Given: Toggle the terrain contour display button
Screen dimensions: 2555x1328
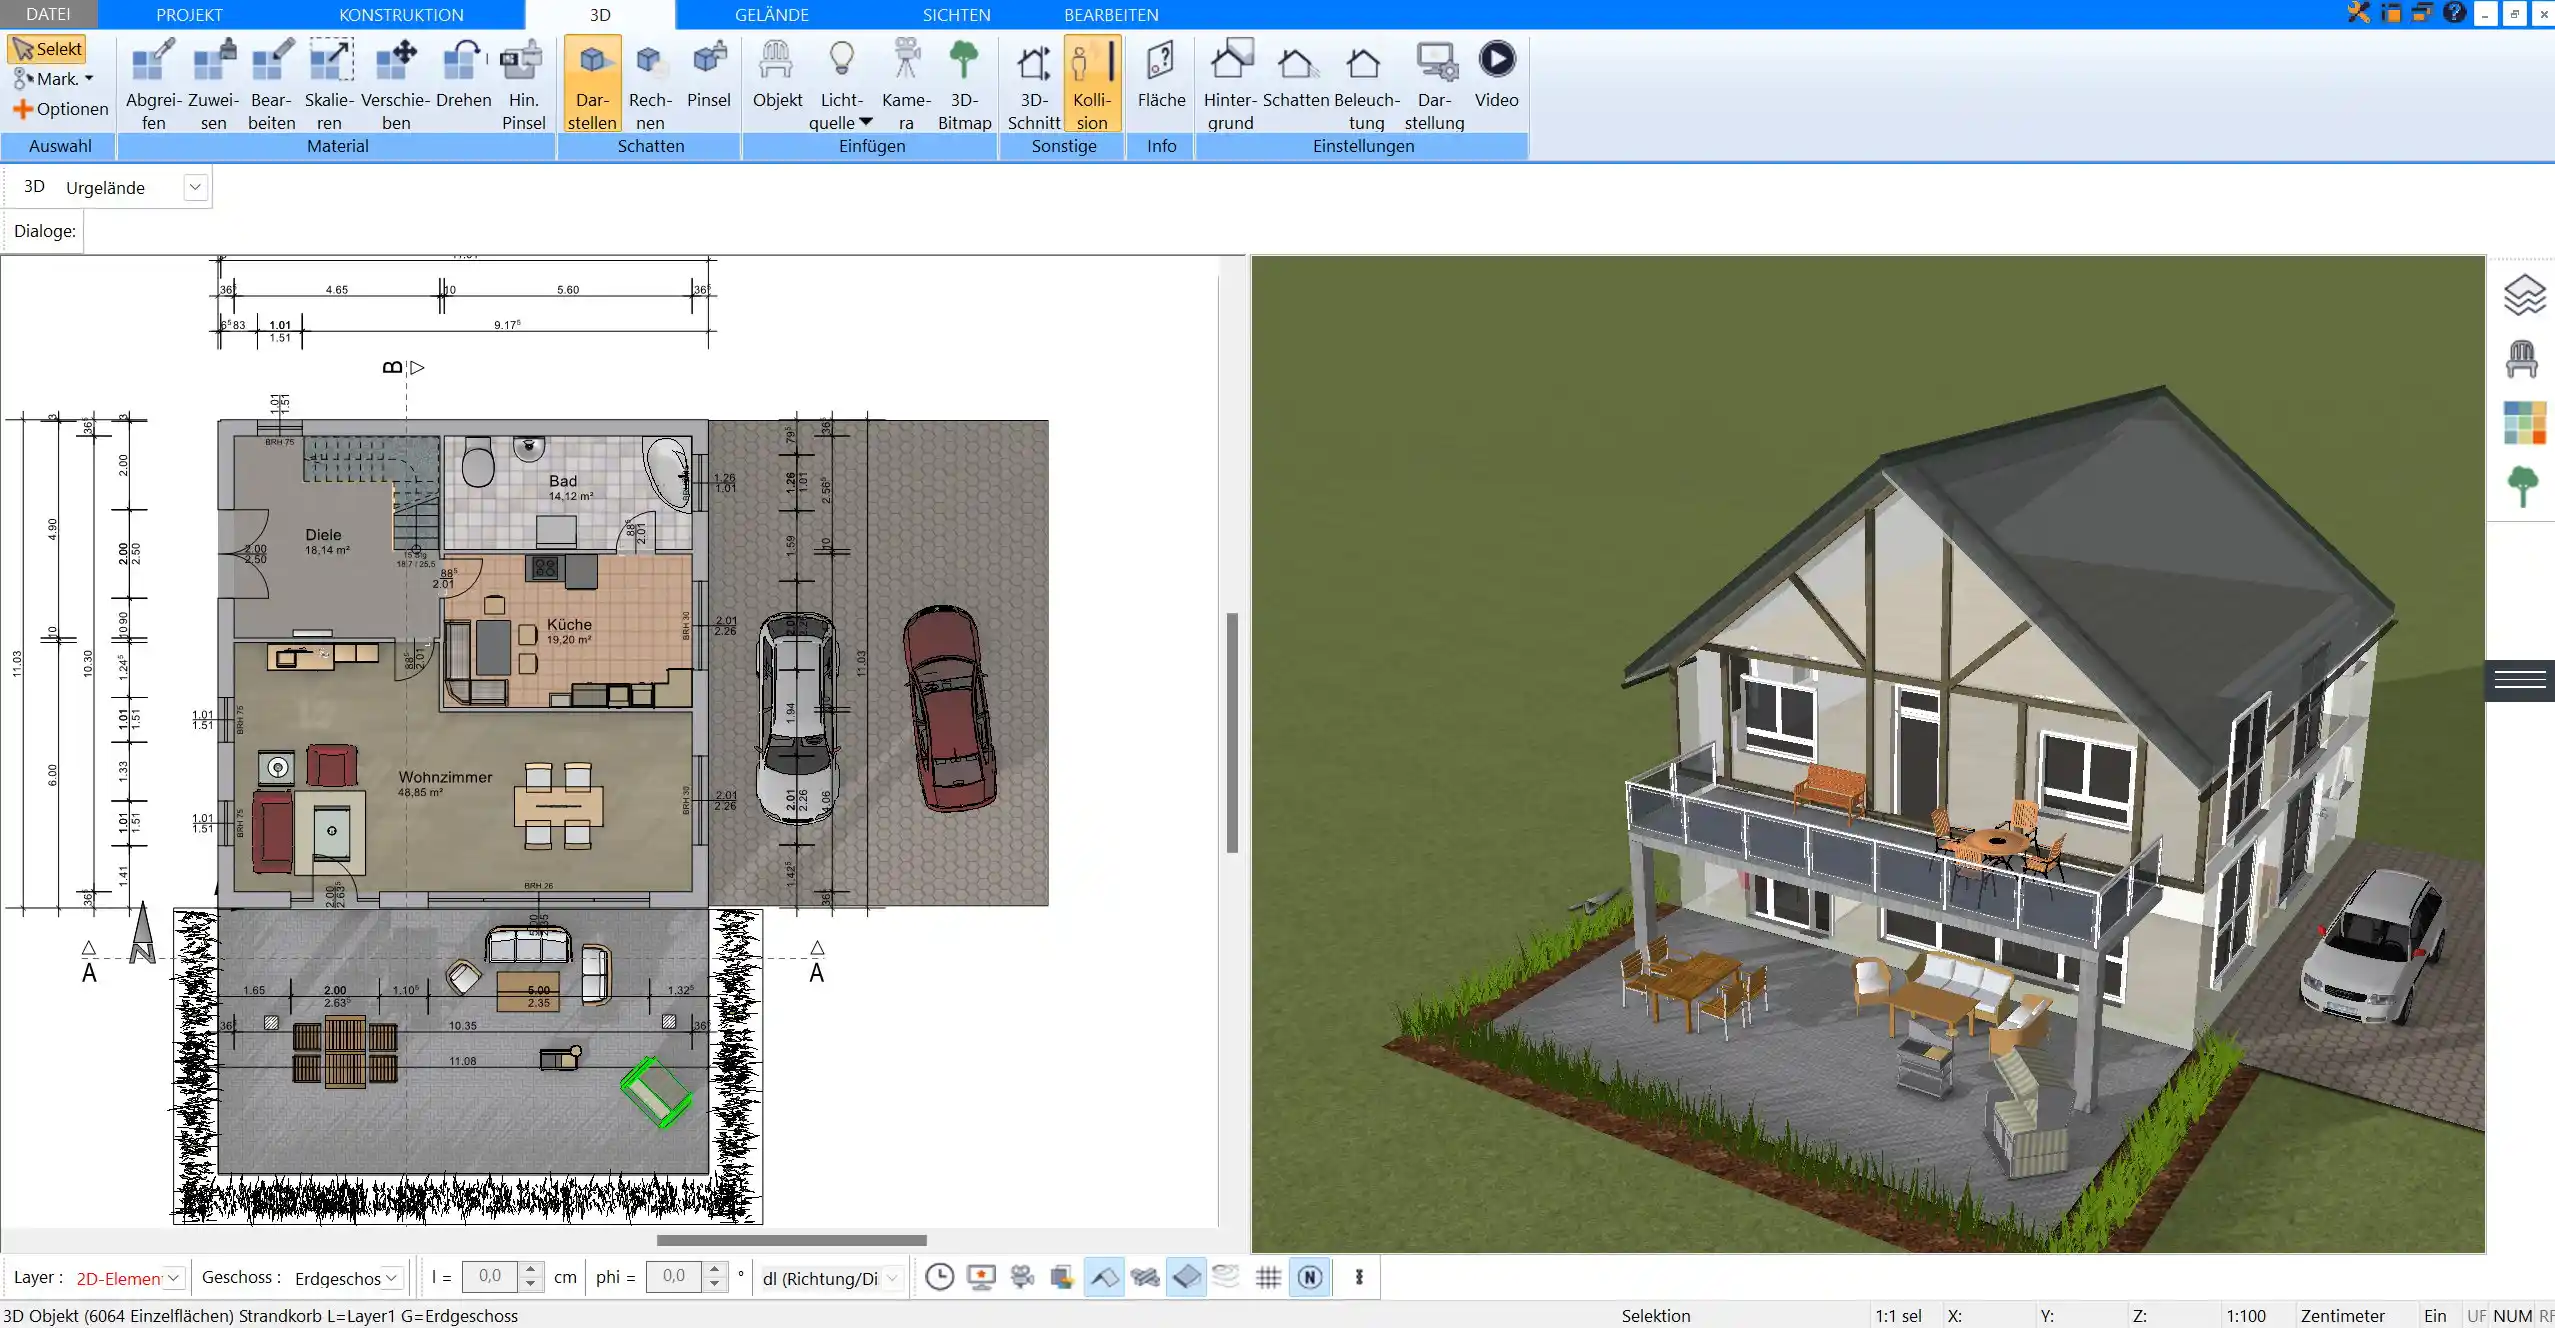Looking at the screenshot, I should pyautogui.click(x=1226, y=1277).
